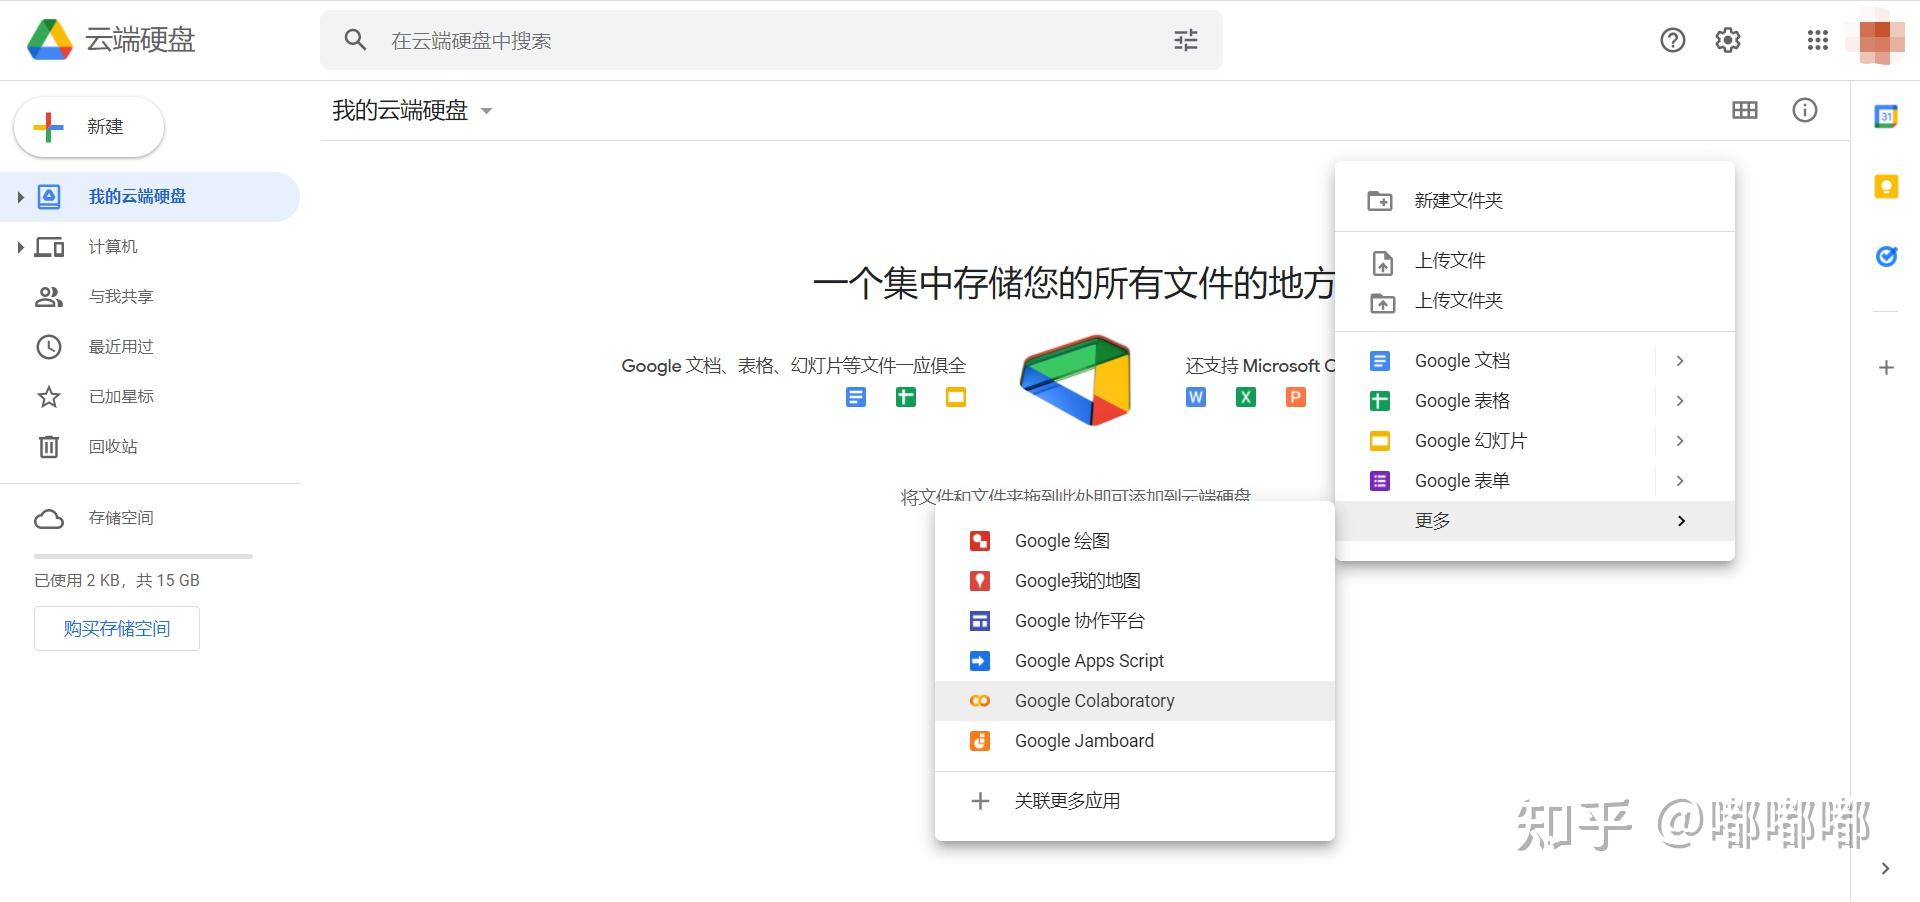Expand Google 表单 submenu arrow
This screenshot has width=1920, height=902.
click(1680, 481)
